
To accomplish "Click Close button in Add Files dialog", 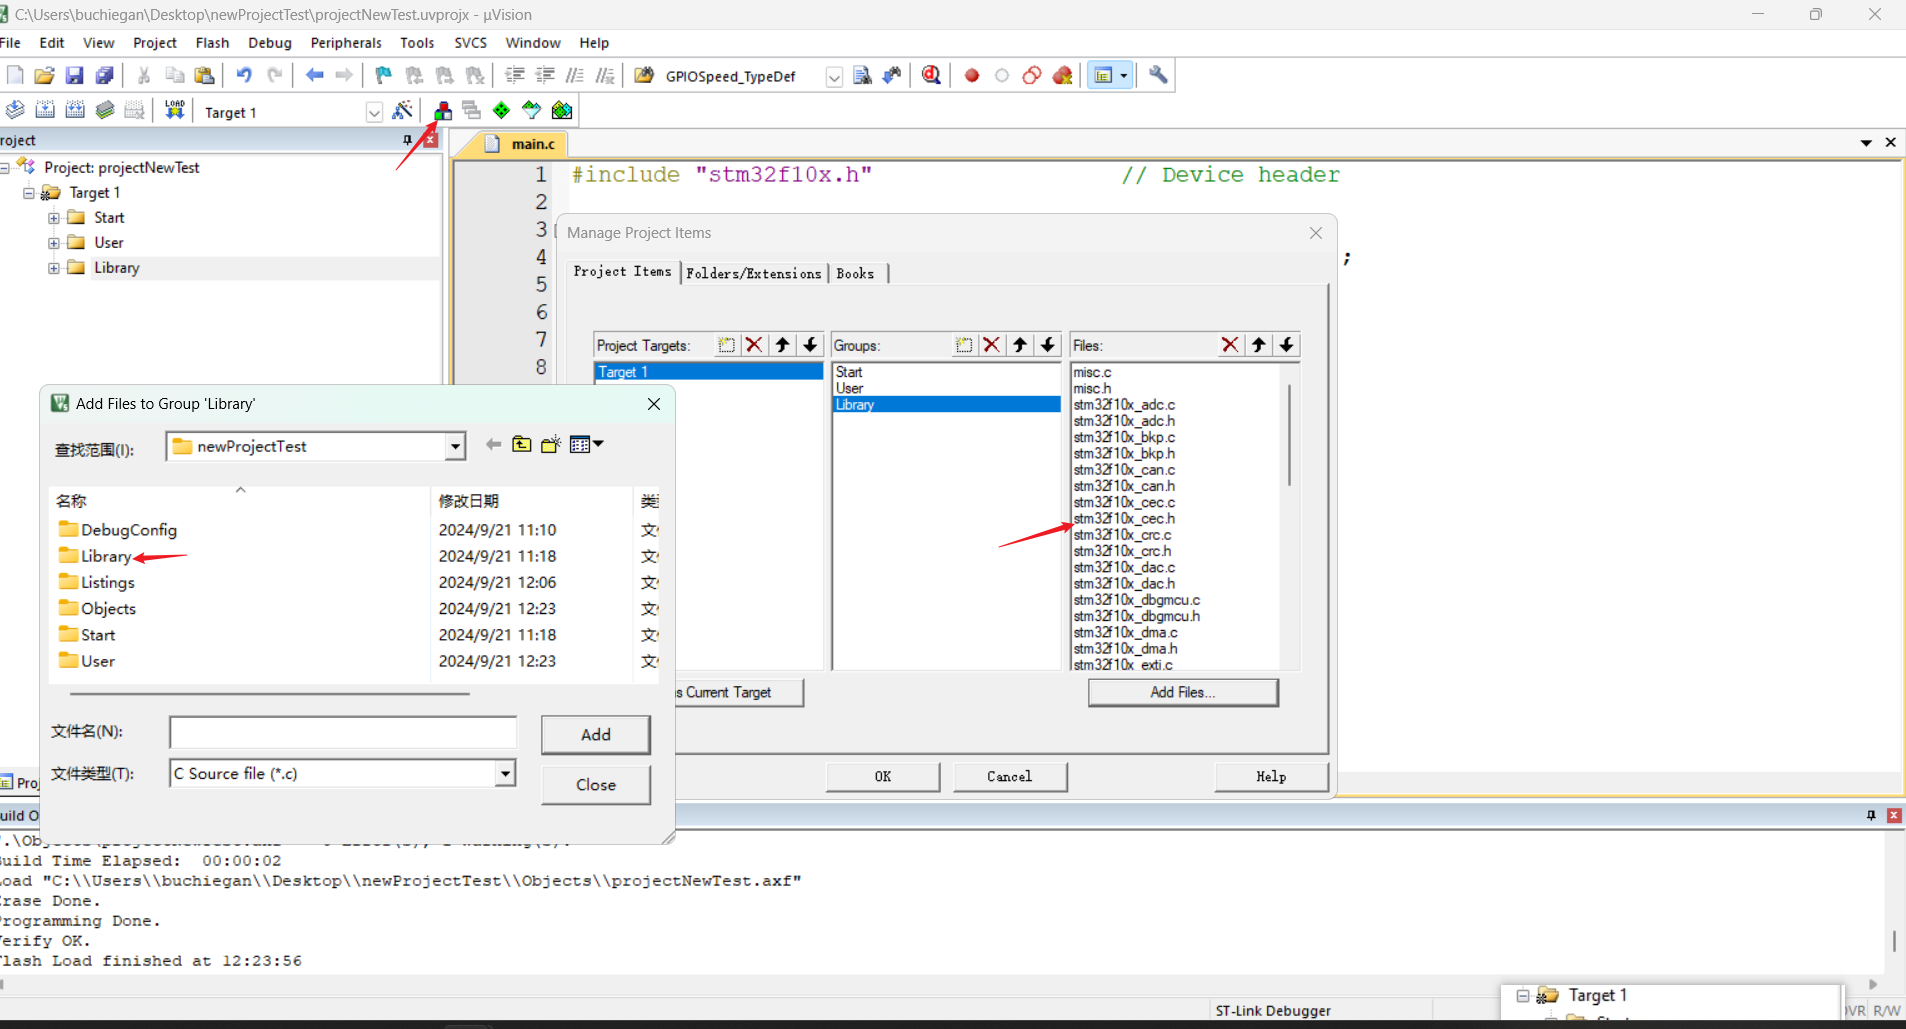I will coord(596,785).
